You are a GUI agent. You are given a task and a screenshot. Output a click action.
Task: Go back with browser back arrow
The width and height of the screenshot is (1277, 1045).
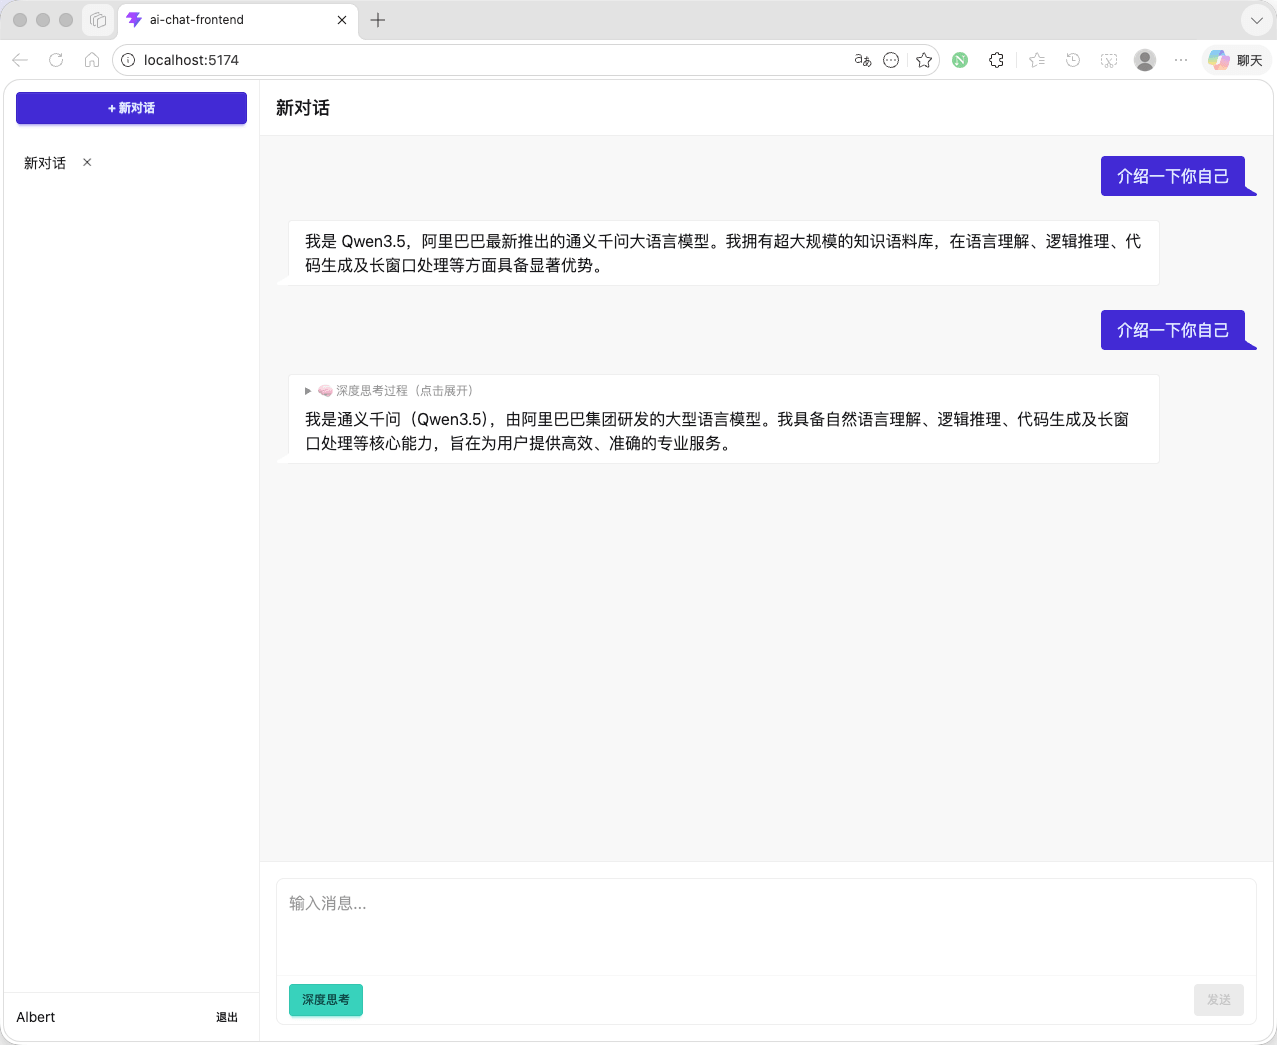(20, 60)
